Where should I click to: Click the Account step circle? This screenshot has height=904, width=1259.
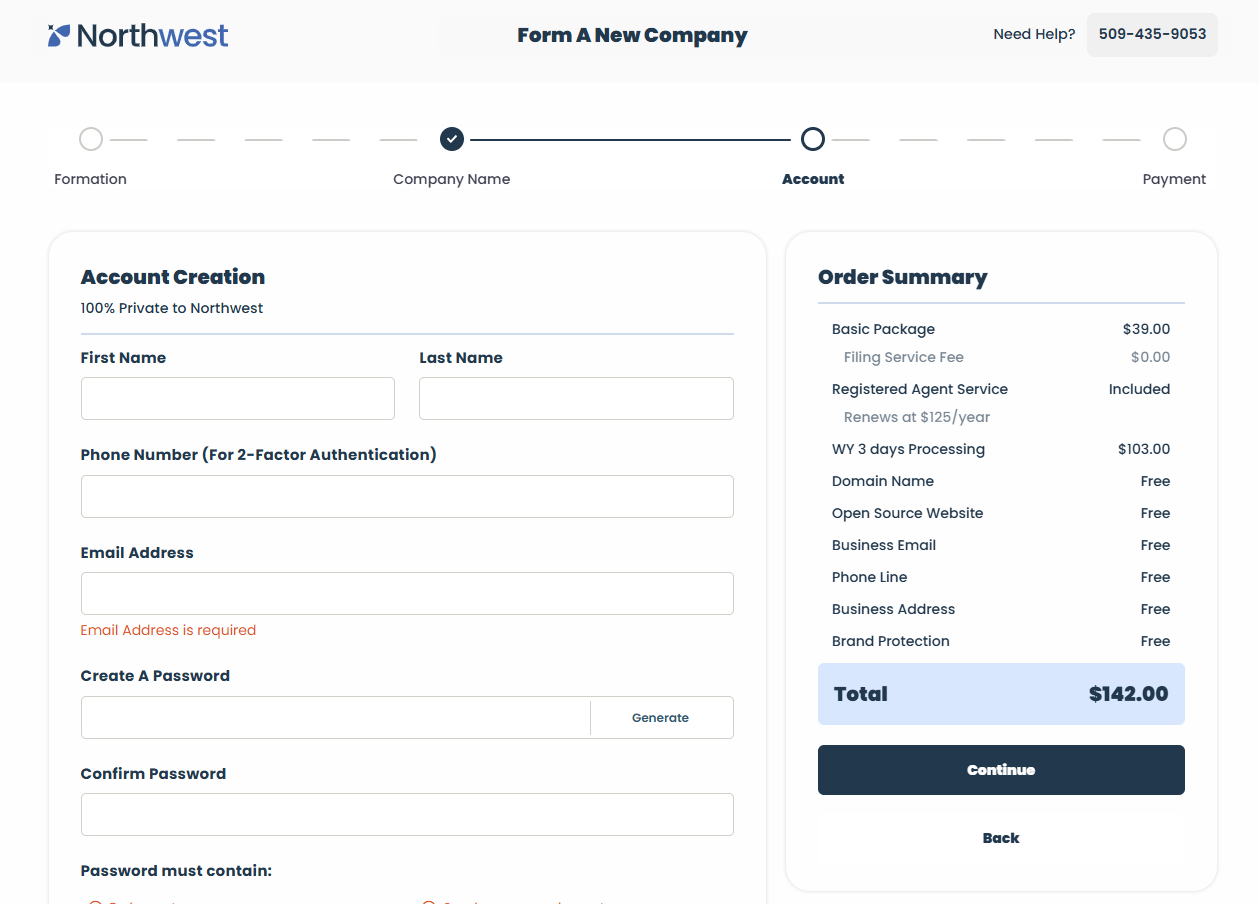pyautogui.click(x=813, y=139)
